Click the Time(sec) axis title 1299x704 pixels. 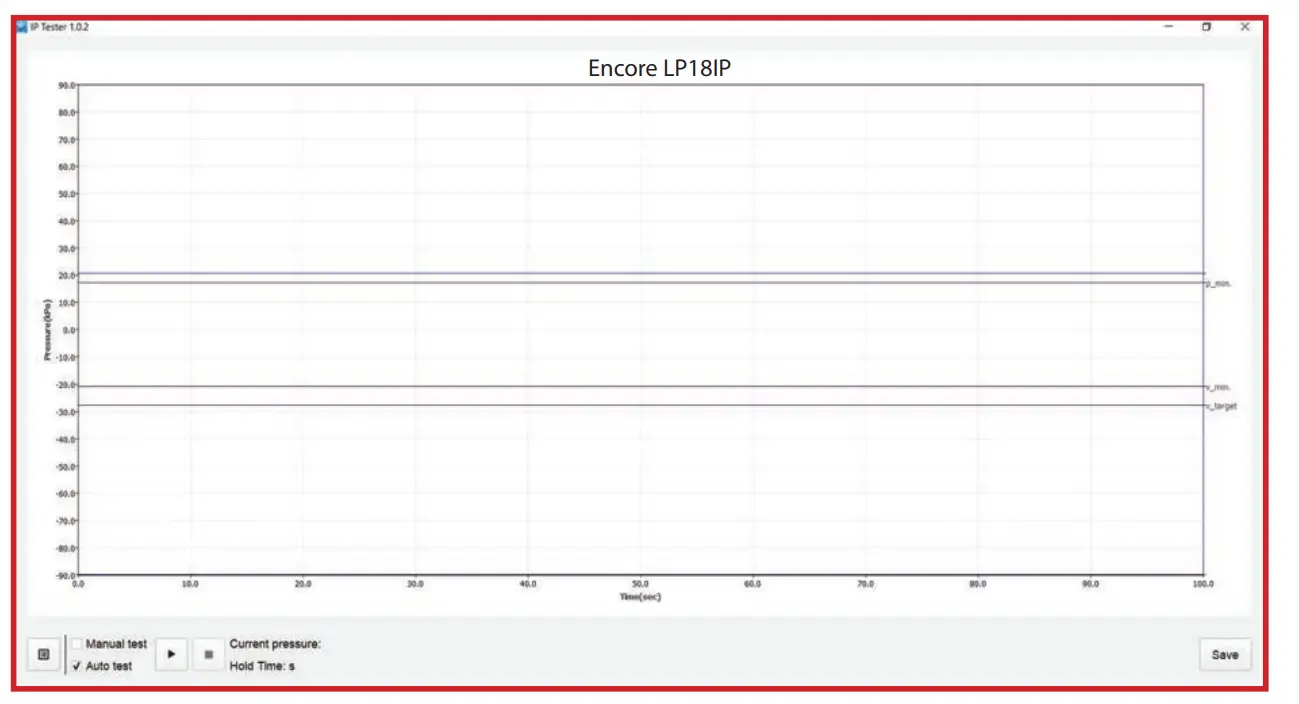point(640,596)
